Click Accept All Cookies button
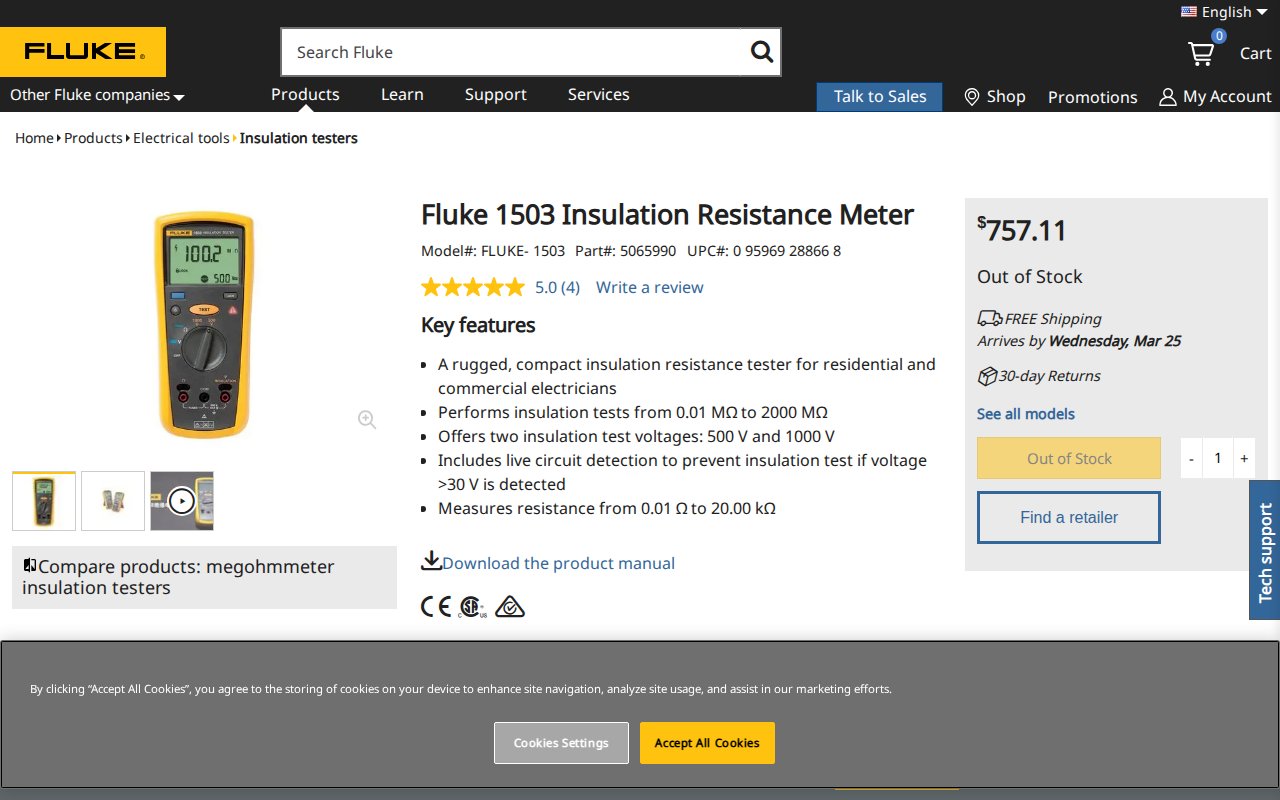The width and height of the screenshot is (1280, 800). tap(707, 743)
